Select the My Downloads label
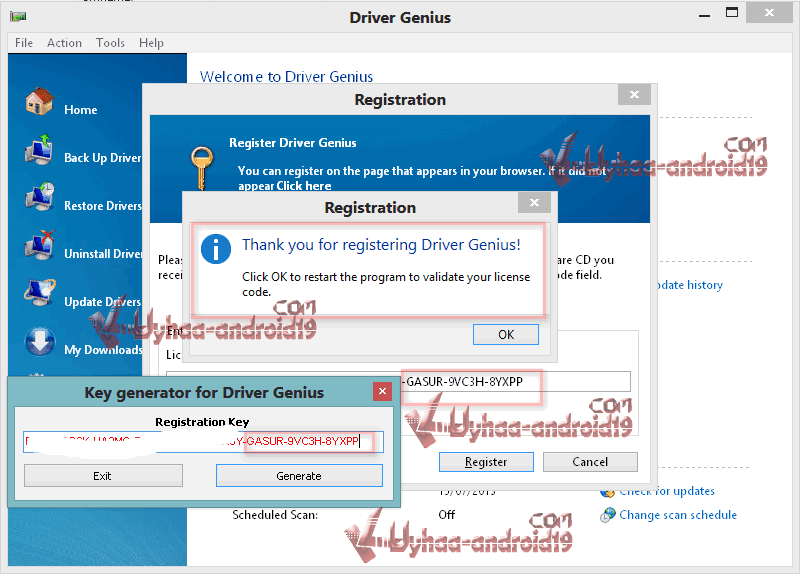 click(x=103, y=350)
